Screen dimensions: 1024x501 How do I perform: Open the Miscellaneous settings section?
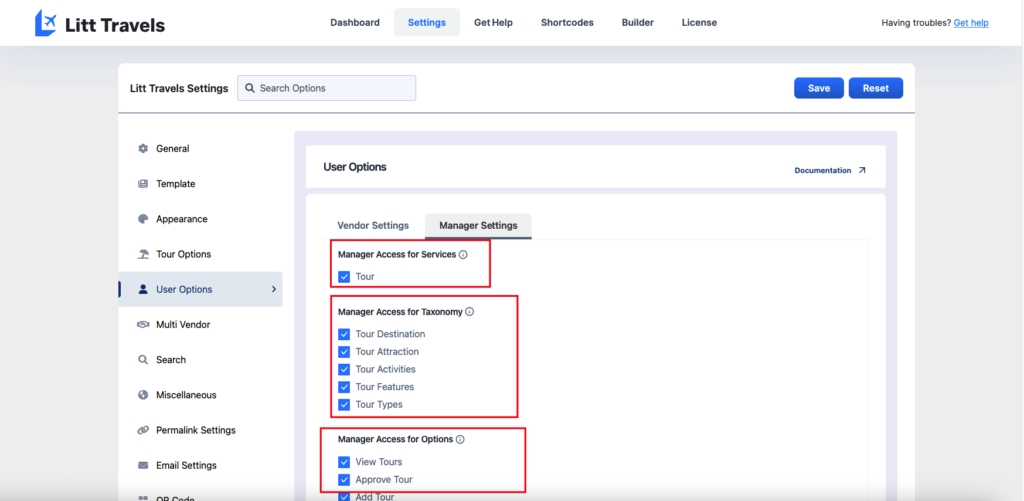point(186,395)
